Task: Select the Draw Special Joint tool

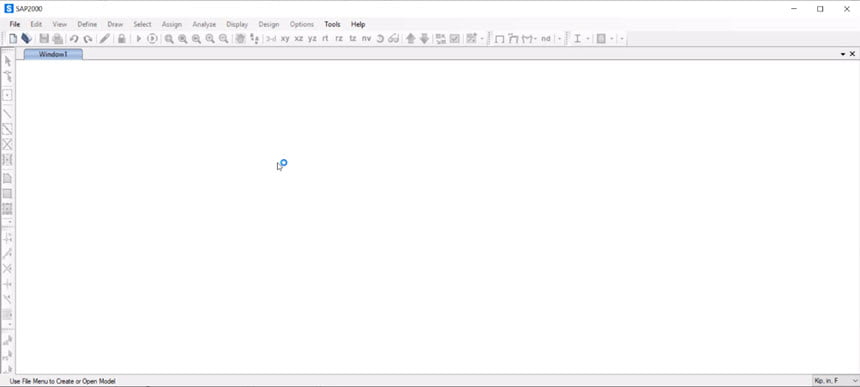Action: (7, 95)
